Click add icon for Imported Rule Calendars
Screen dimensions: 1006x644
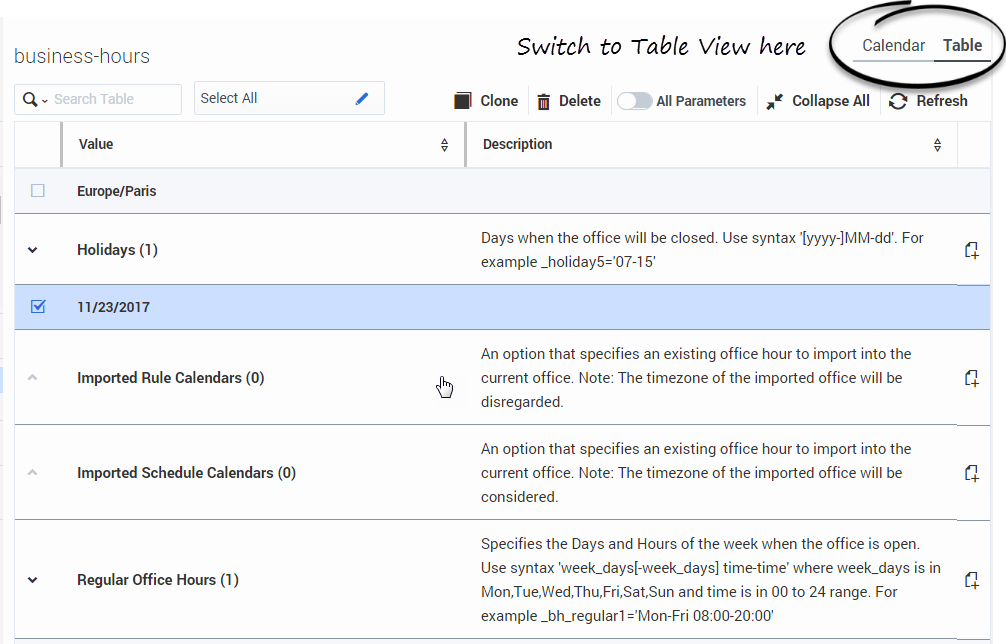[x=970, y=378]
